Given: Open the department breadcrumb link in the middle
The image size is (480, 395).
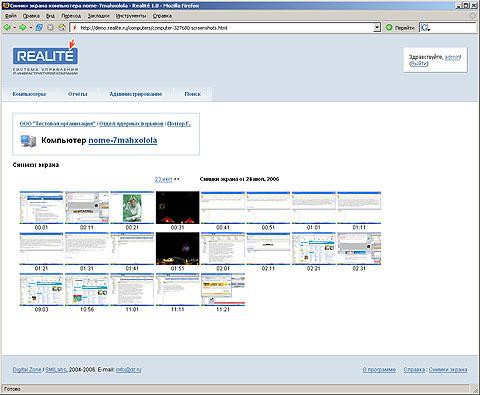Looking at the screenshot, I should [131, 124].
